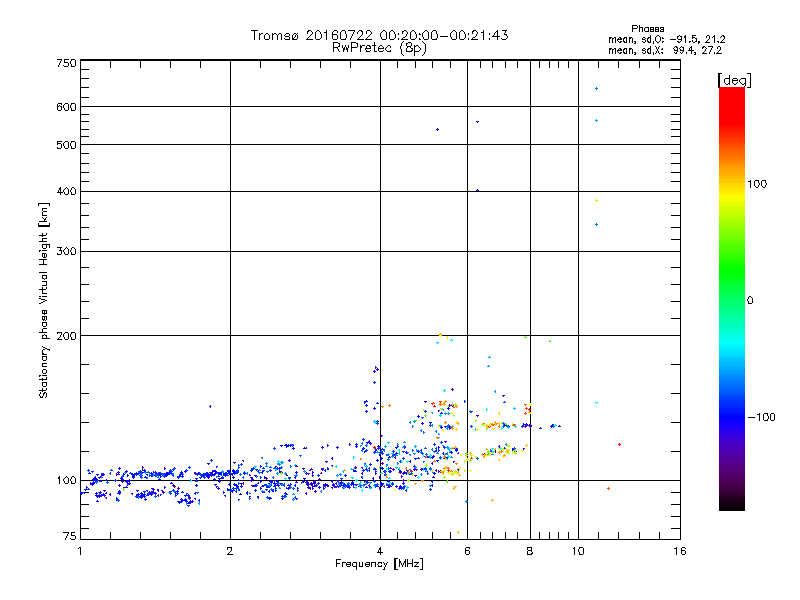The width and height of the screenshot is (800, 600).
Task: Click the x-axis tick label '4'
Action: [380, 551]
